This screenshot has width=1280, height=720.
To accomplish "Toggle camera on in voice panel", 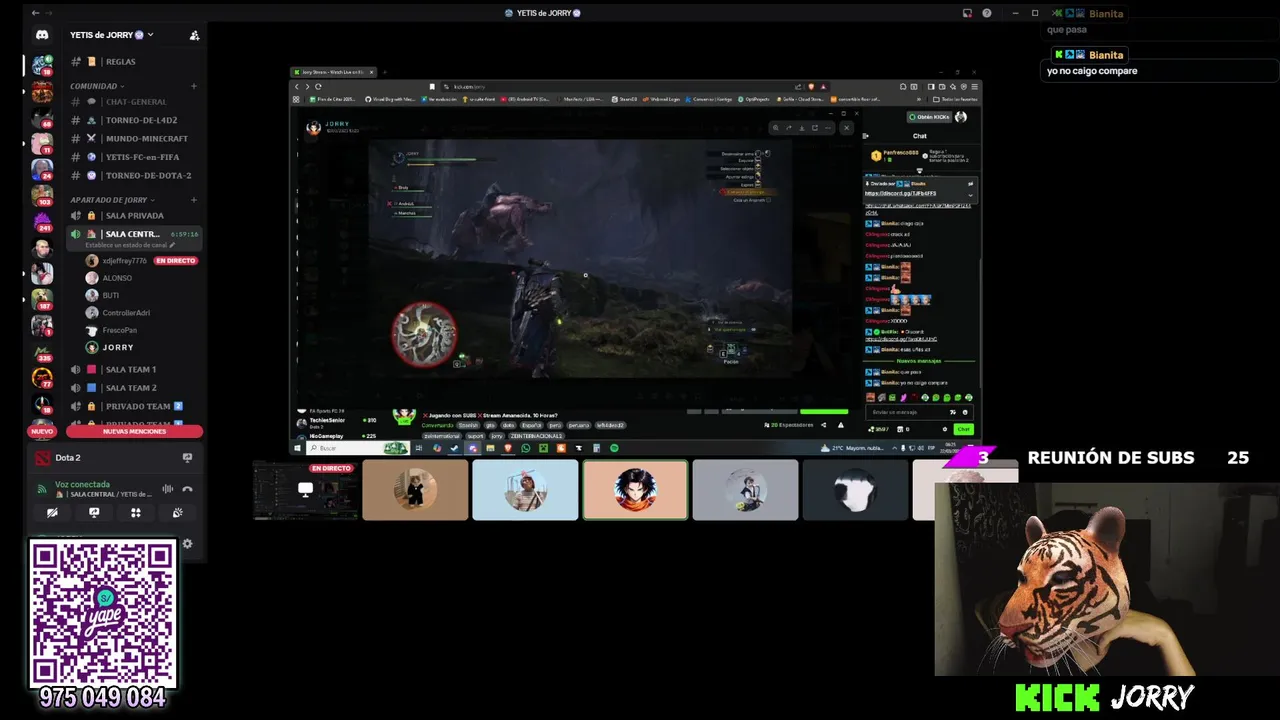I will point(52,512).
